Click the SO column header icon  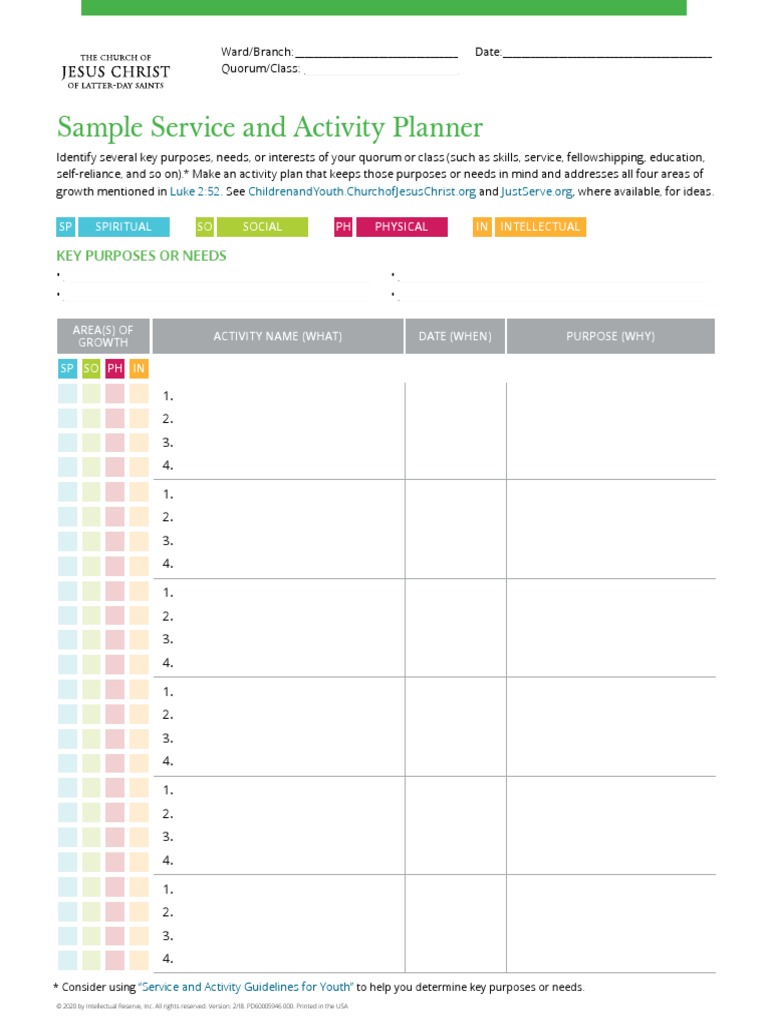click(91, 369)
